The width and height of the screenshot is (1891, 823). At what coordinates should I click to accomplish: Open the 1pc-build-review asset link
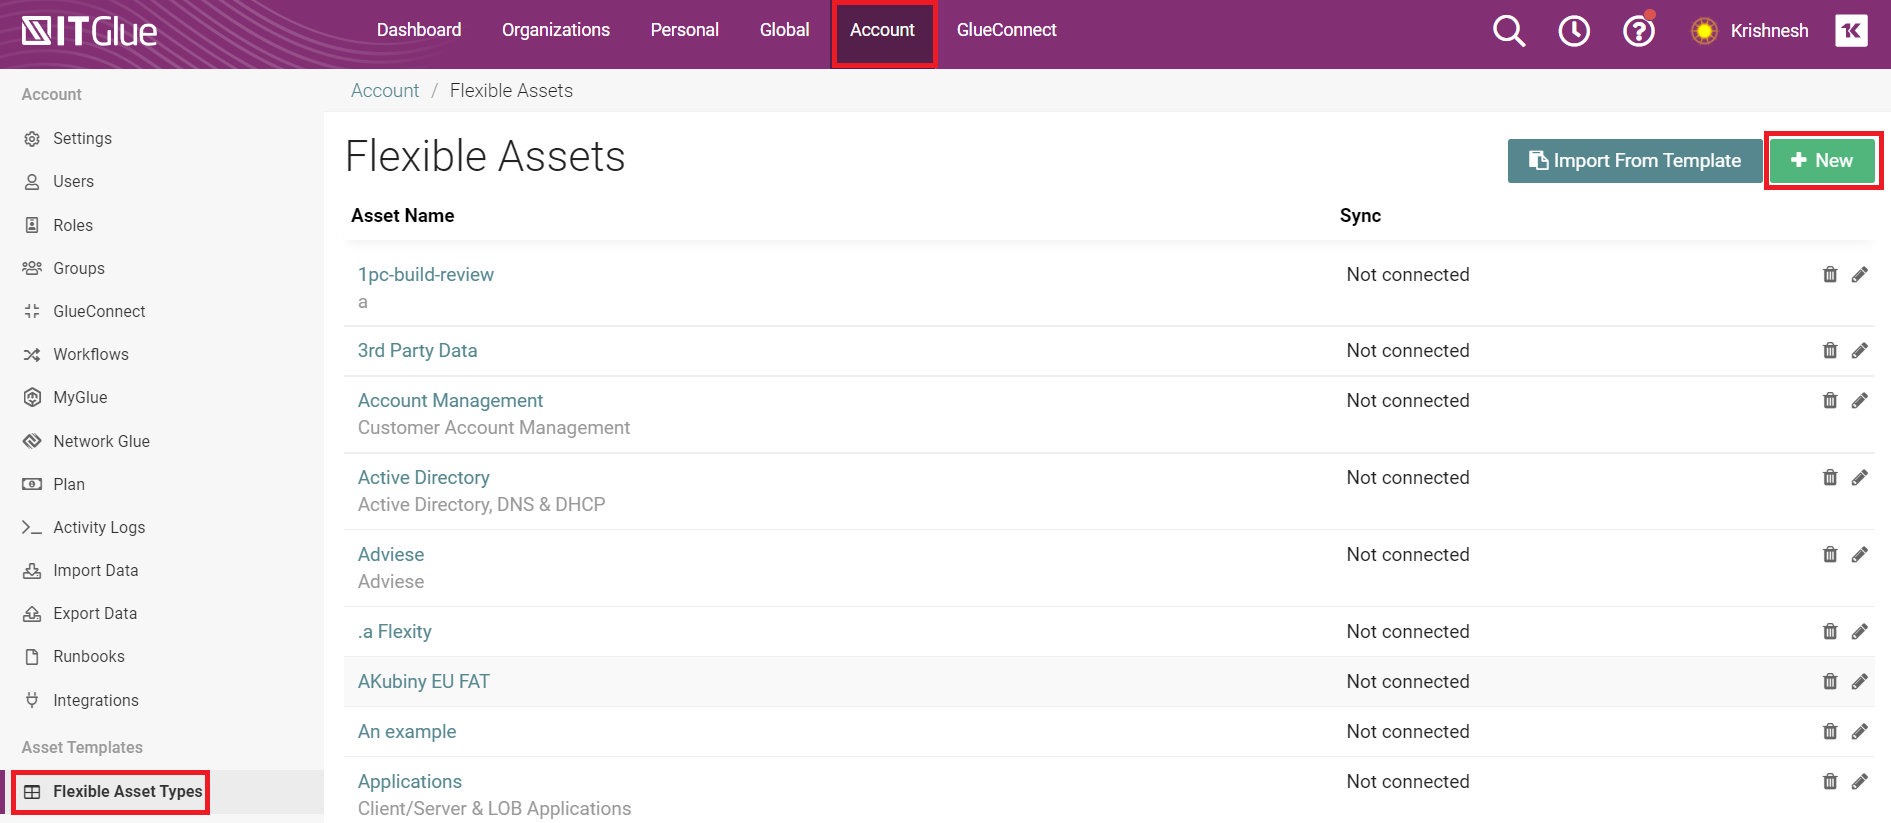tap(426, 274)
